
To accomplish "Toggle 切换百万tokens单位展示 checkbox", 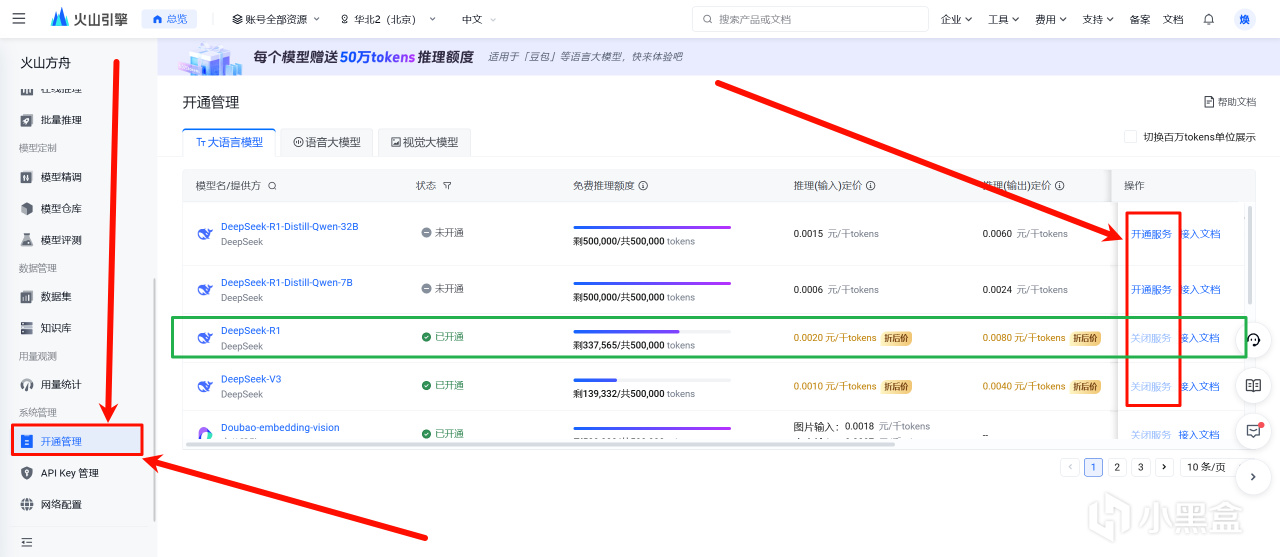I will (x=1130, y=138).
